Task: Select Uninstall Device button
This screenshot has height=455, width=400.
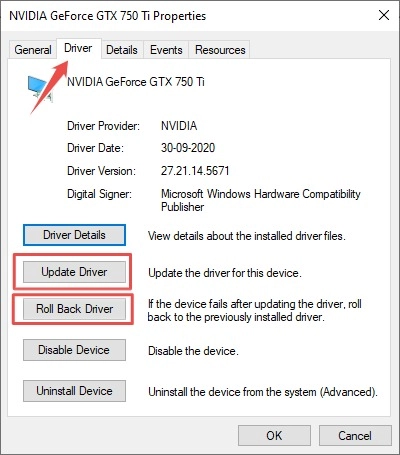Action: point(74,391)
